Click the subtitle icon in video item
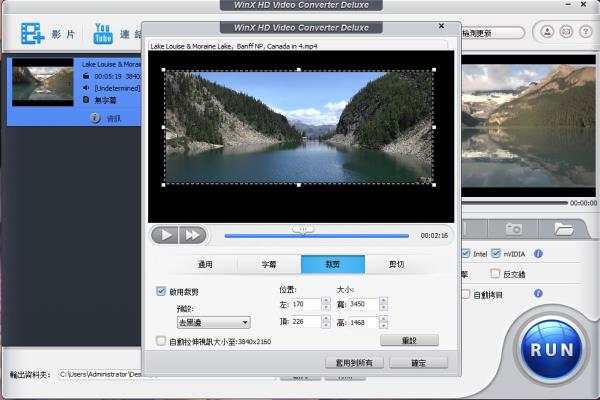600x400 pixels. point(86,100)
